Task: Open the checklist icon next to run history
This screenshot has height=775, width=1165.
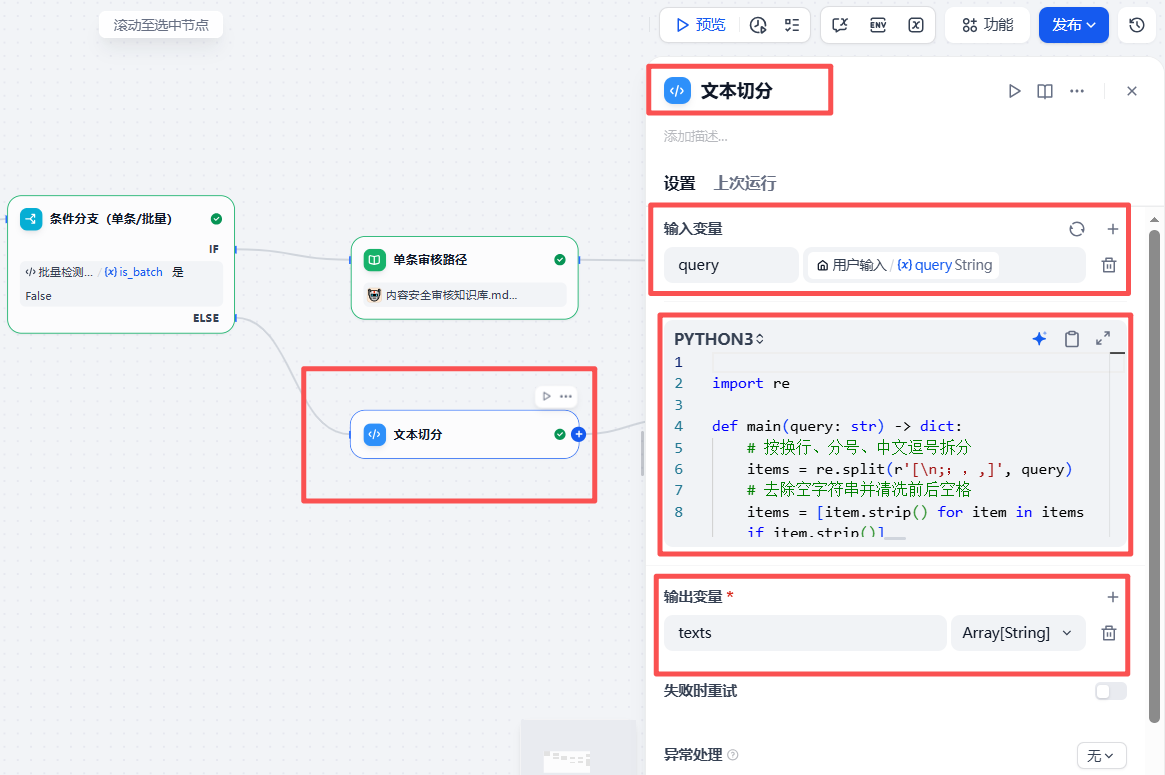Action: pos(792,25)
